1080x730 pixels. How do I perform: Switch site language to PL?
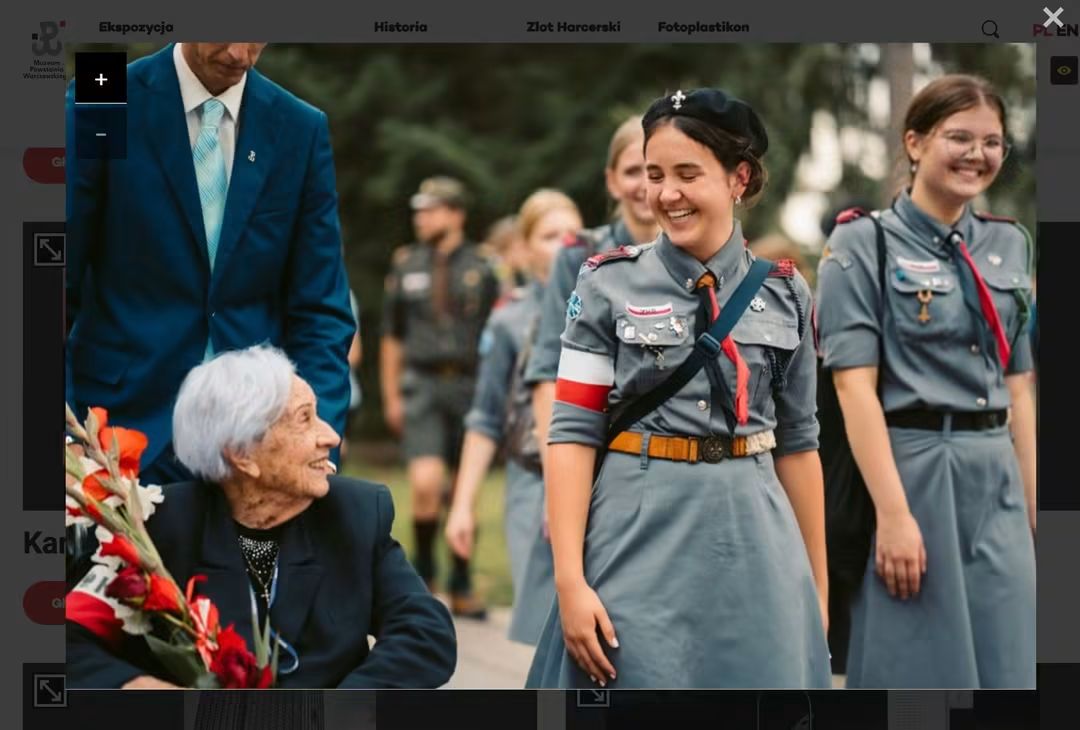pyautogui.click(x=1043, y=30)
